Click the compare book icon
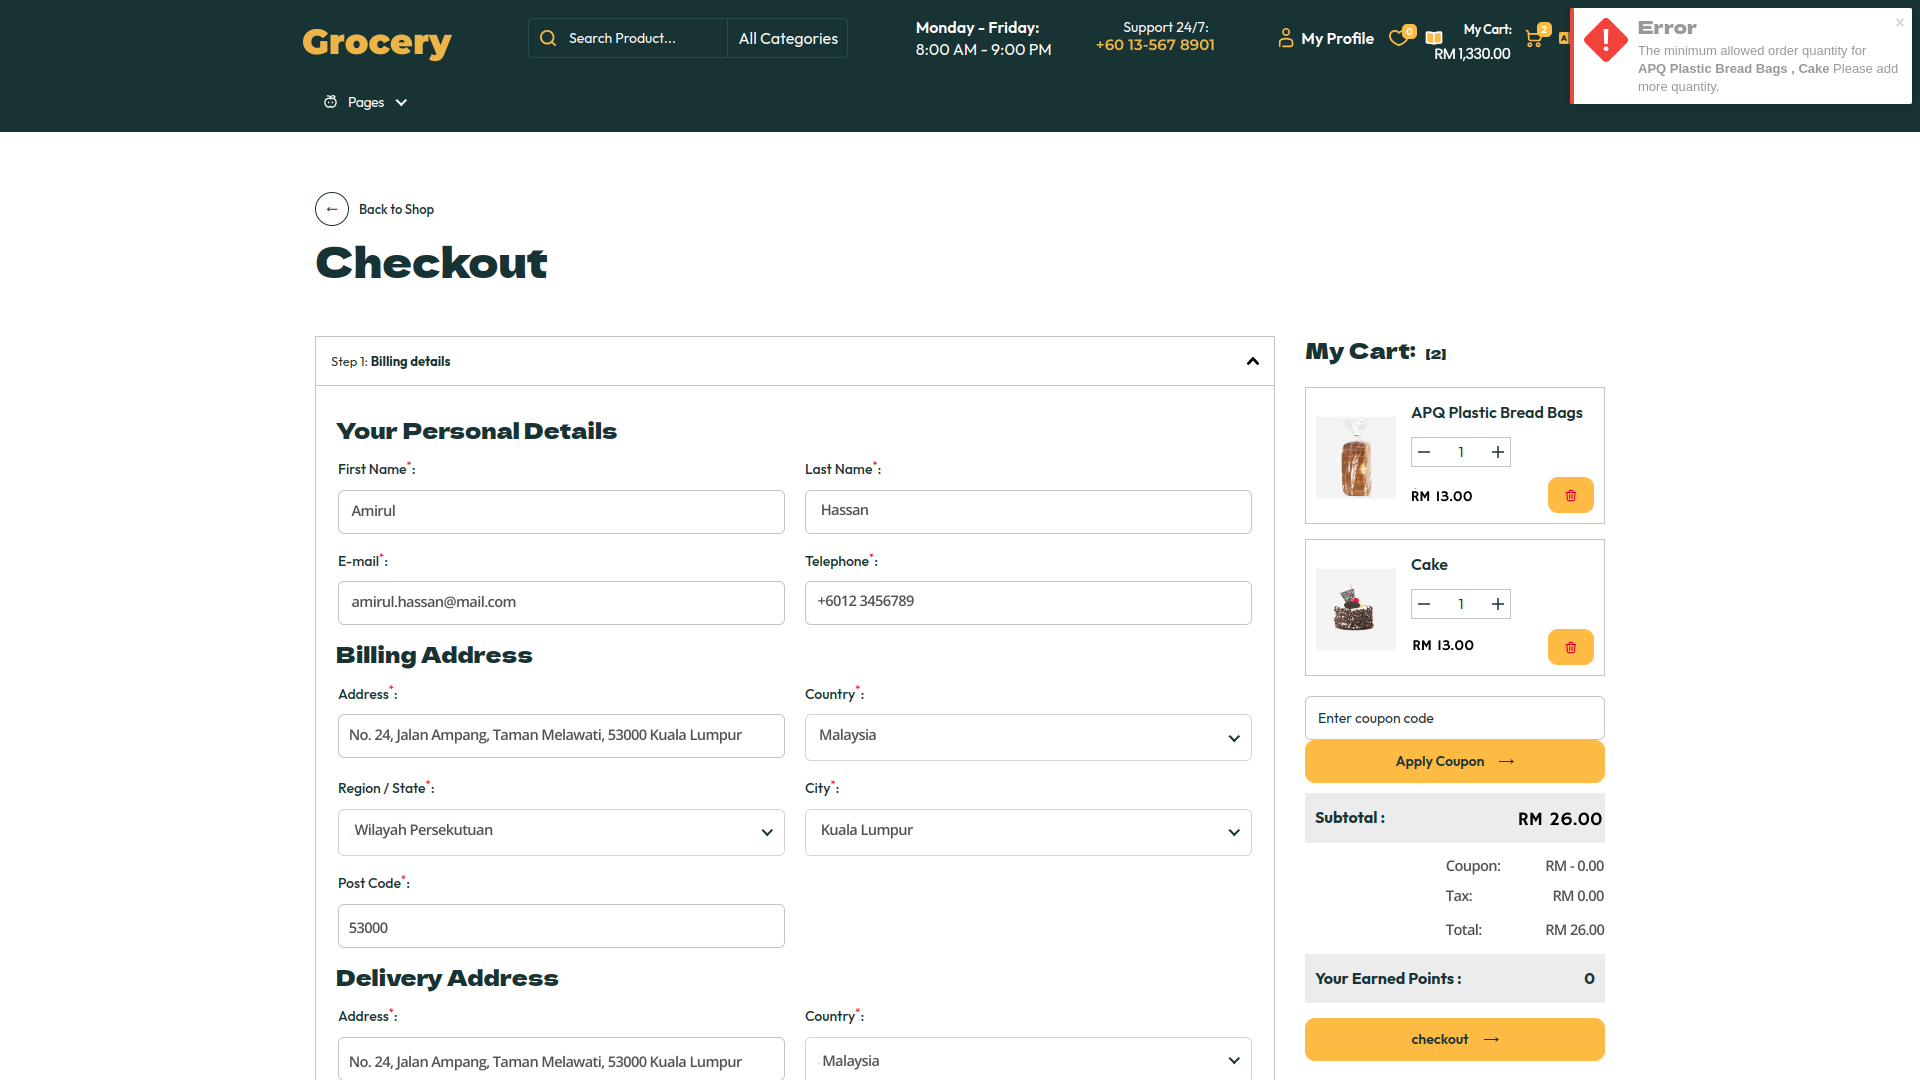This screenshot has height=1080, width=1920. pyautogui.click(x=1434, y=38)
